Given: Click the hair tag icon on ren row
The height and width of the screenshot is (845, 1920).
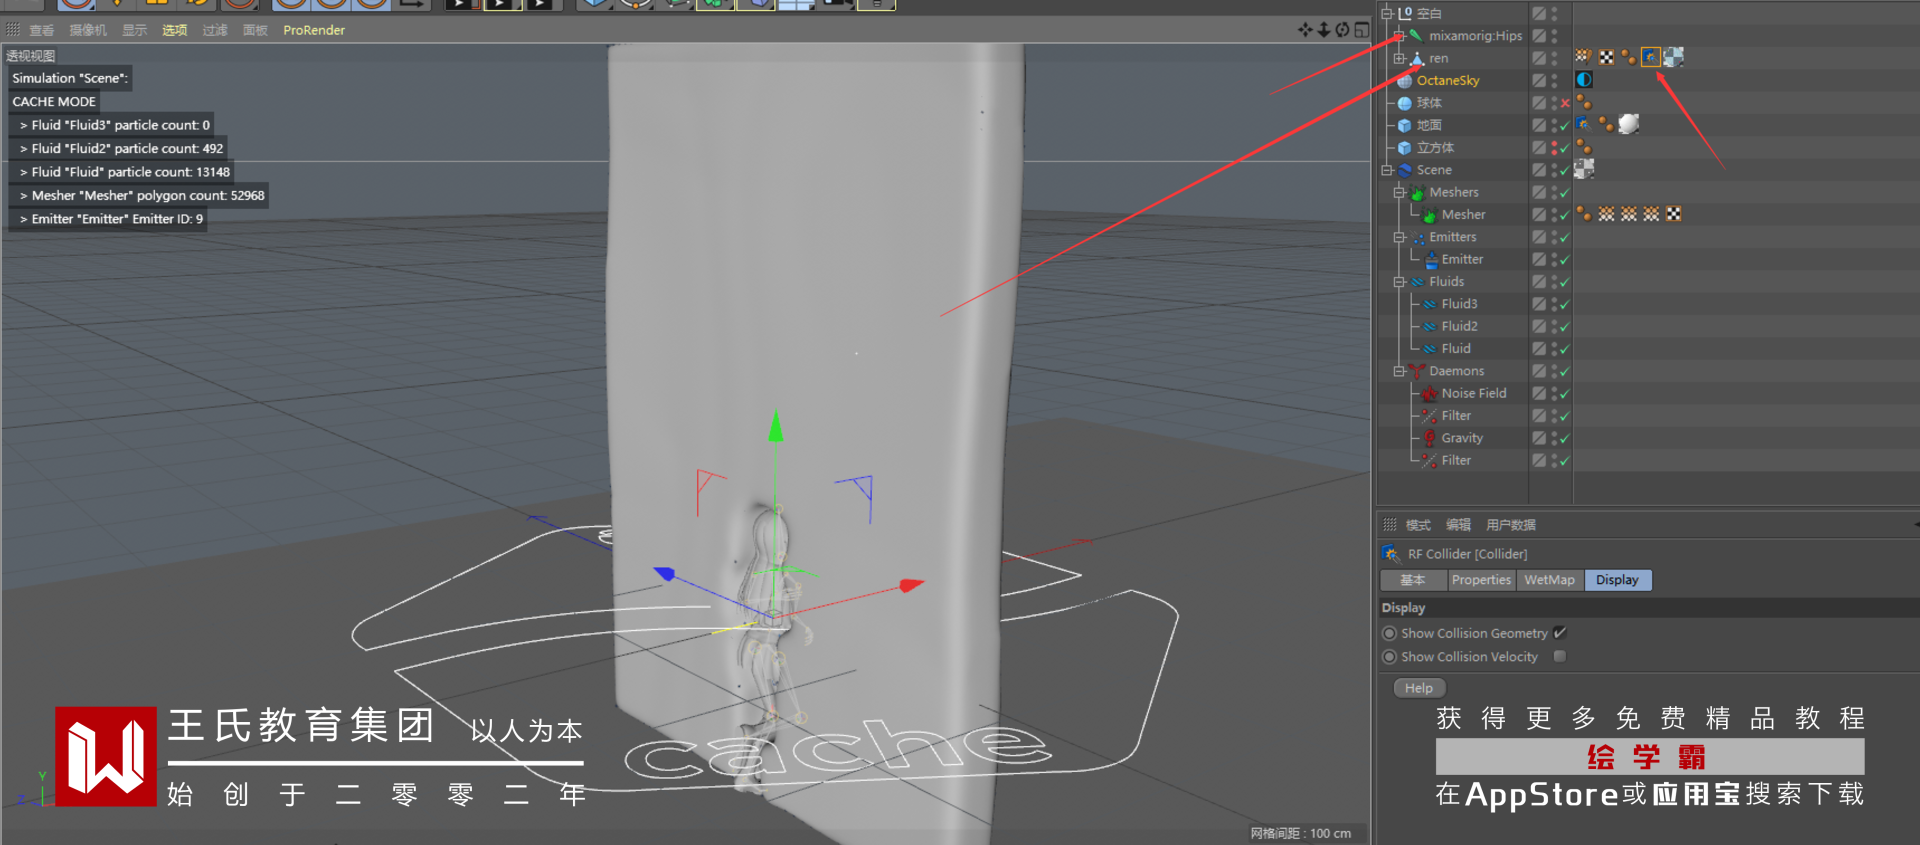Looking at the screenshot, I should (1584, 57).
